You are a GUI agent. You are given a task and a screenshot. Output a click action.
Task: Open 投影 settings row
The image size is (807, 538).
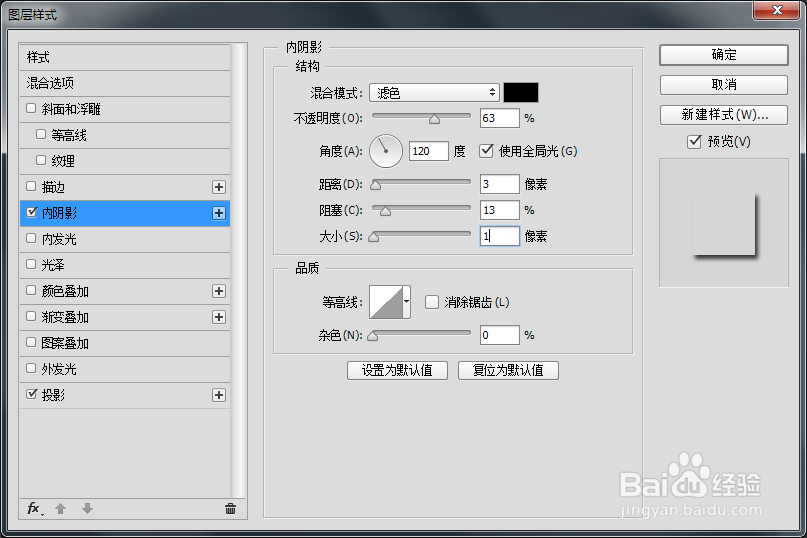(x=125, y=395)
